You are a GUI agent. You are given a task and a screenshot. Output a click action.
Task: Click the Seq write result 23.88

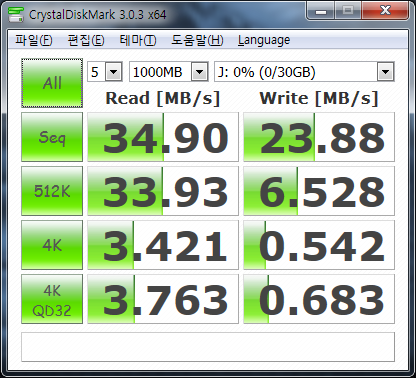319,137
